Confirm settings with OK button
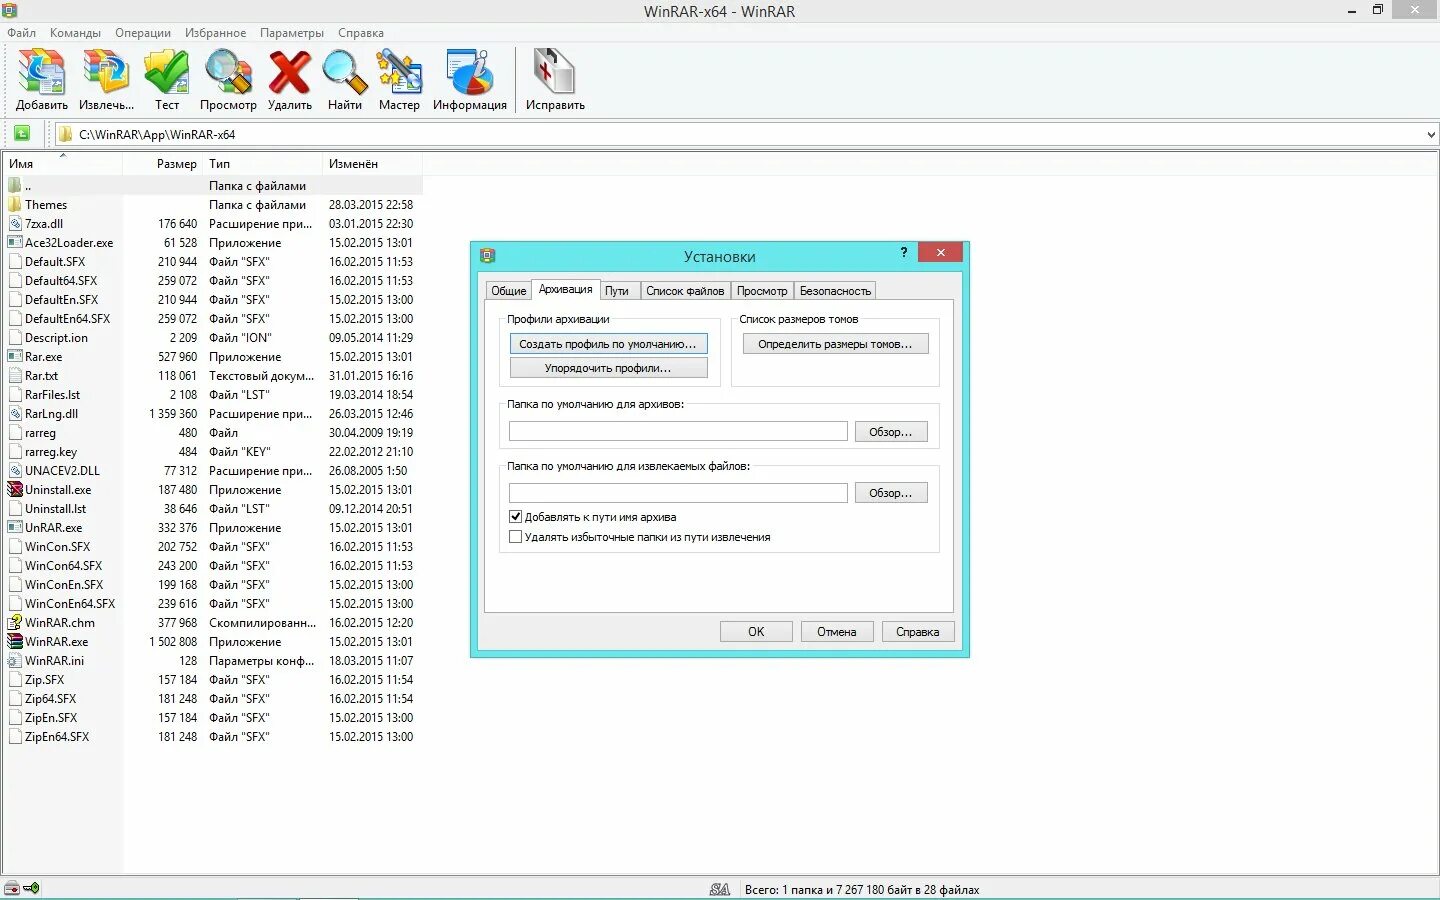The height and width of the screenshot is (900, 1440). (756, 632)
